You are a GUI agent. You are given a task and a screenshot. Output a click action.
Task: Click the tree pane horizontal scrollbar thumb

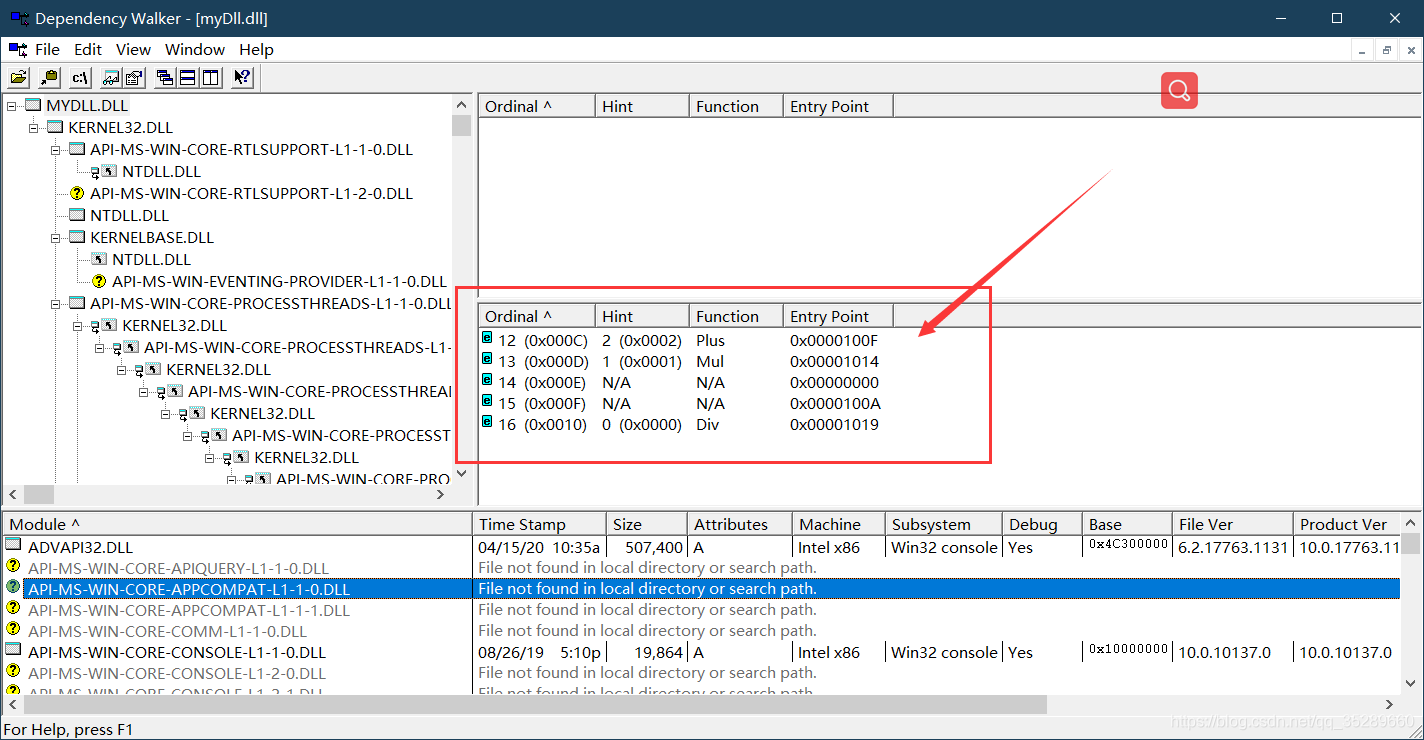38,494
